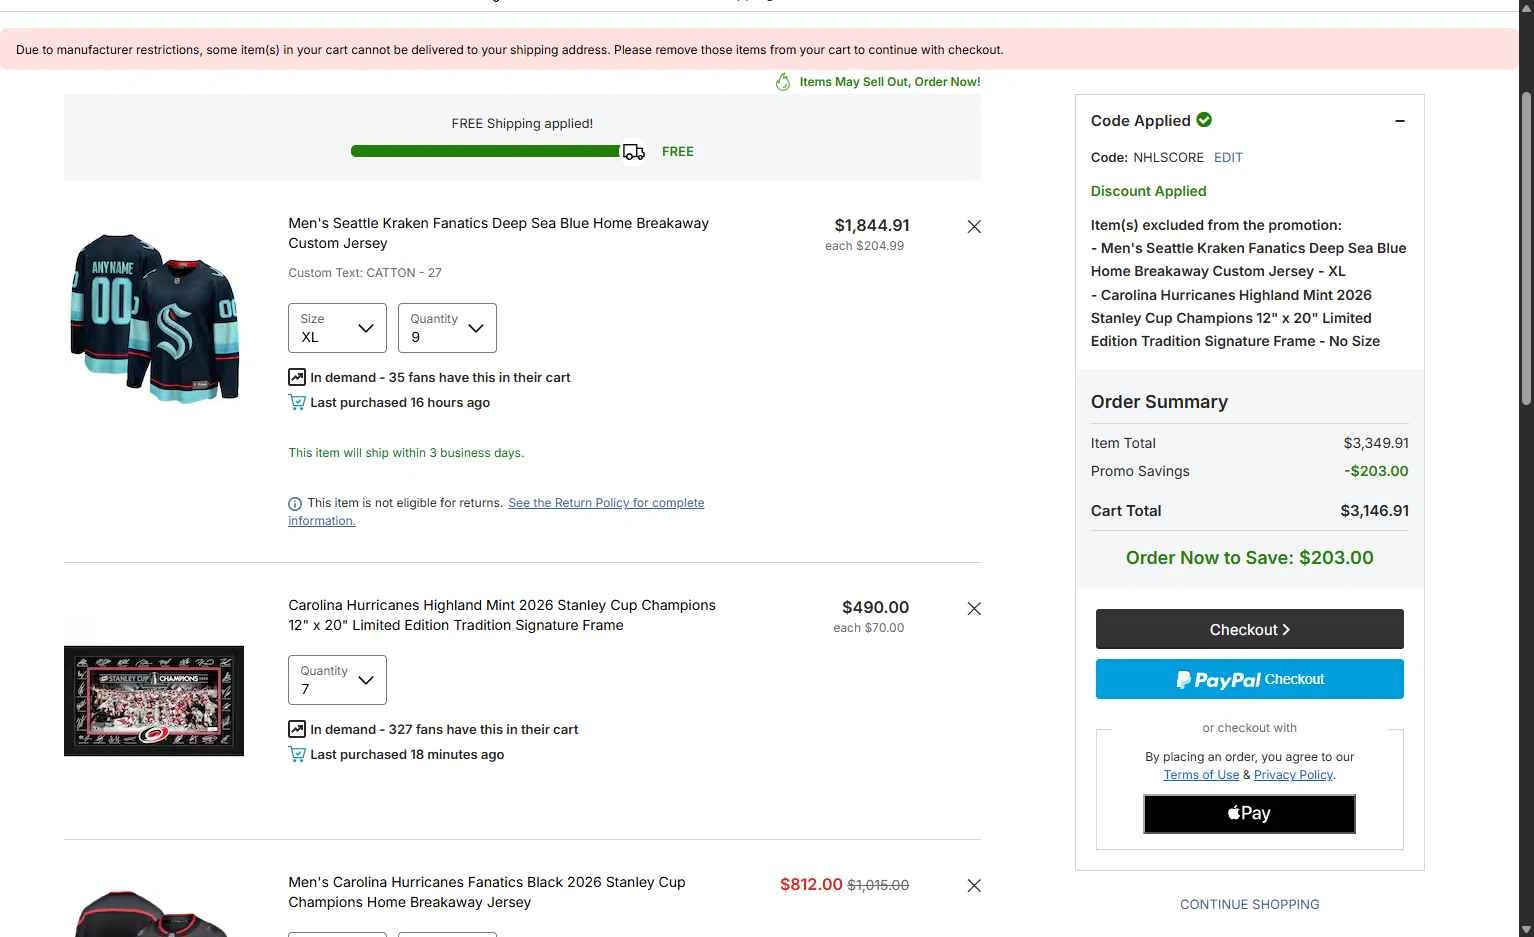This screenshot has height=937, width=1534.
Task: Remove the Carolina Hurricanes Black jersey item
Action: 974,886
